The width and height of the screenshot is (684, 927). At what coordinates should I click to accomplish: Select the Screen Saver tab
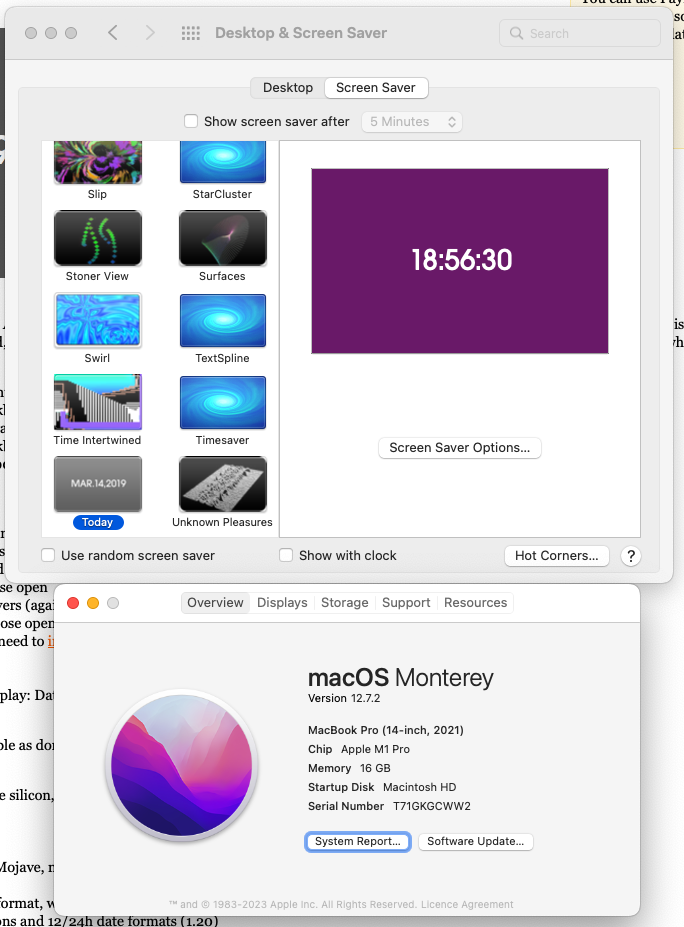tap(376, 87)
